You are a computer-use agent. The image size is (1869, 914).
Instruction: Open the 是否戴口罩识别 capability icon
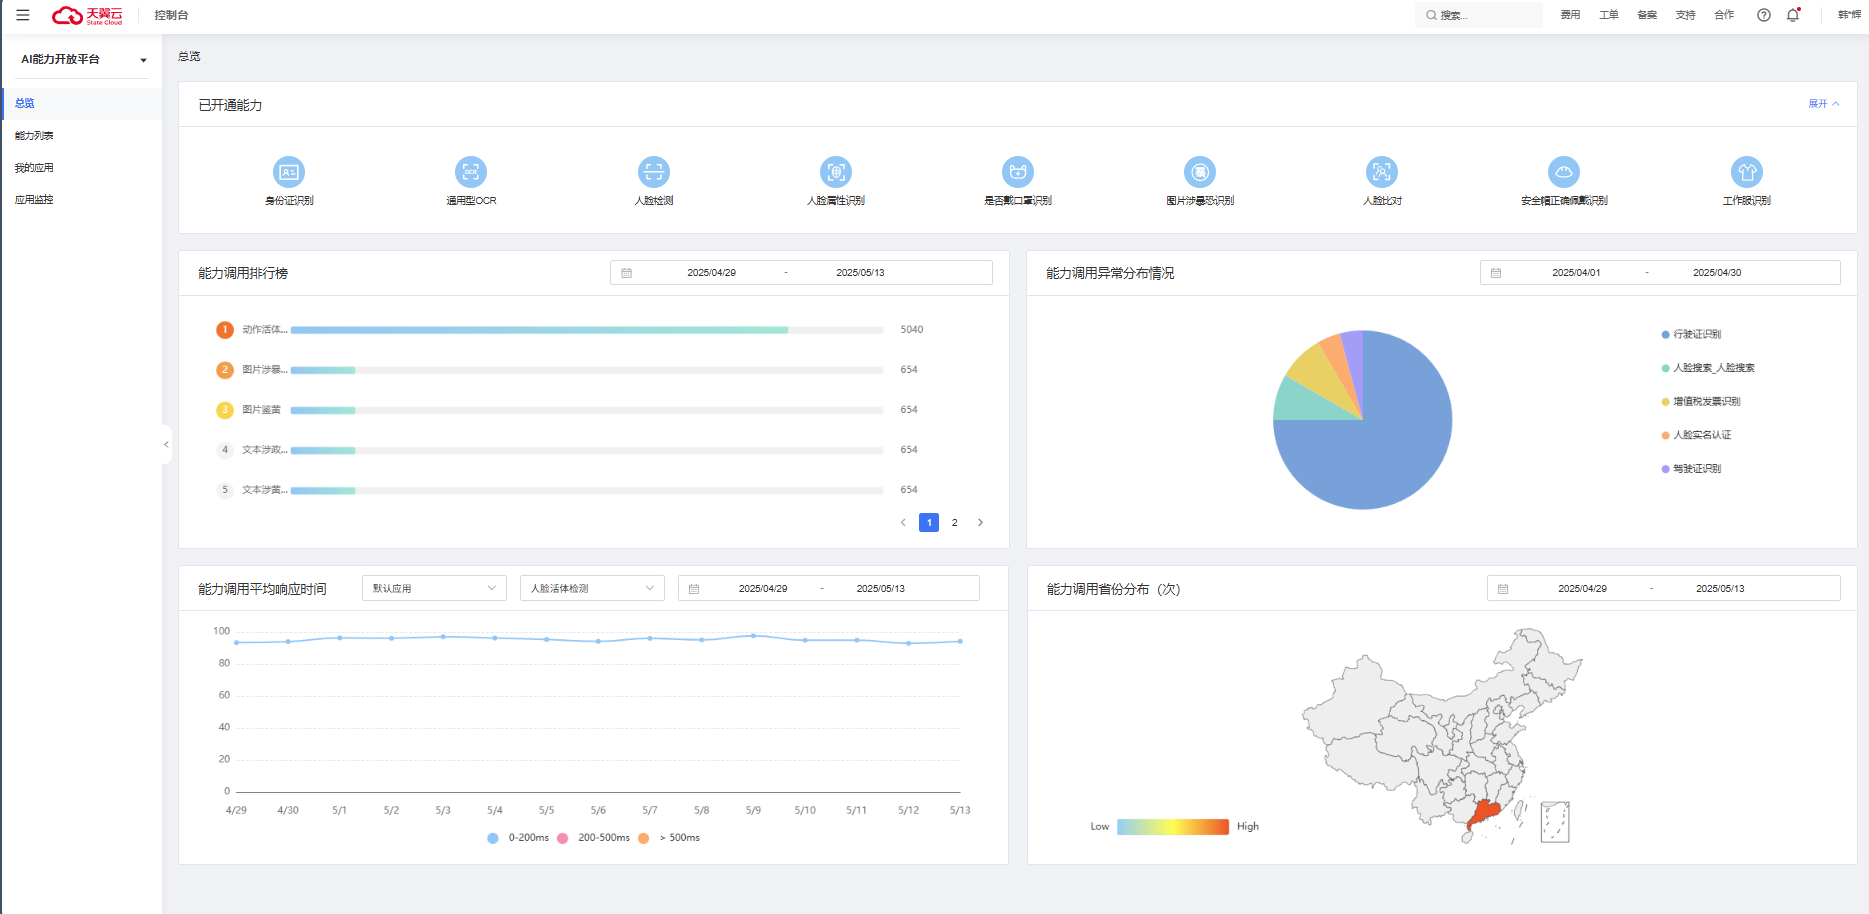tap(1018, 172)
